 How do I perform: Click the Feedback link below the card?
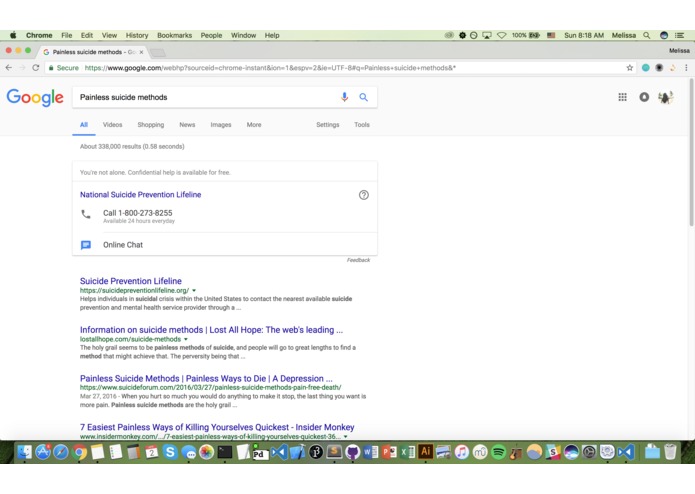click(358, 260)
